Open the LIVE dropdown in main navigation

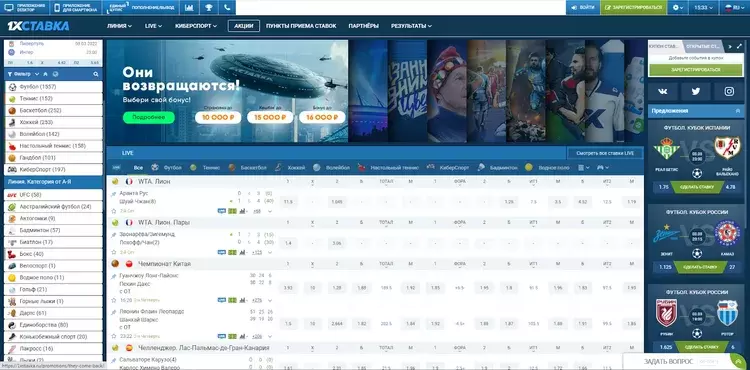(154, 26)
